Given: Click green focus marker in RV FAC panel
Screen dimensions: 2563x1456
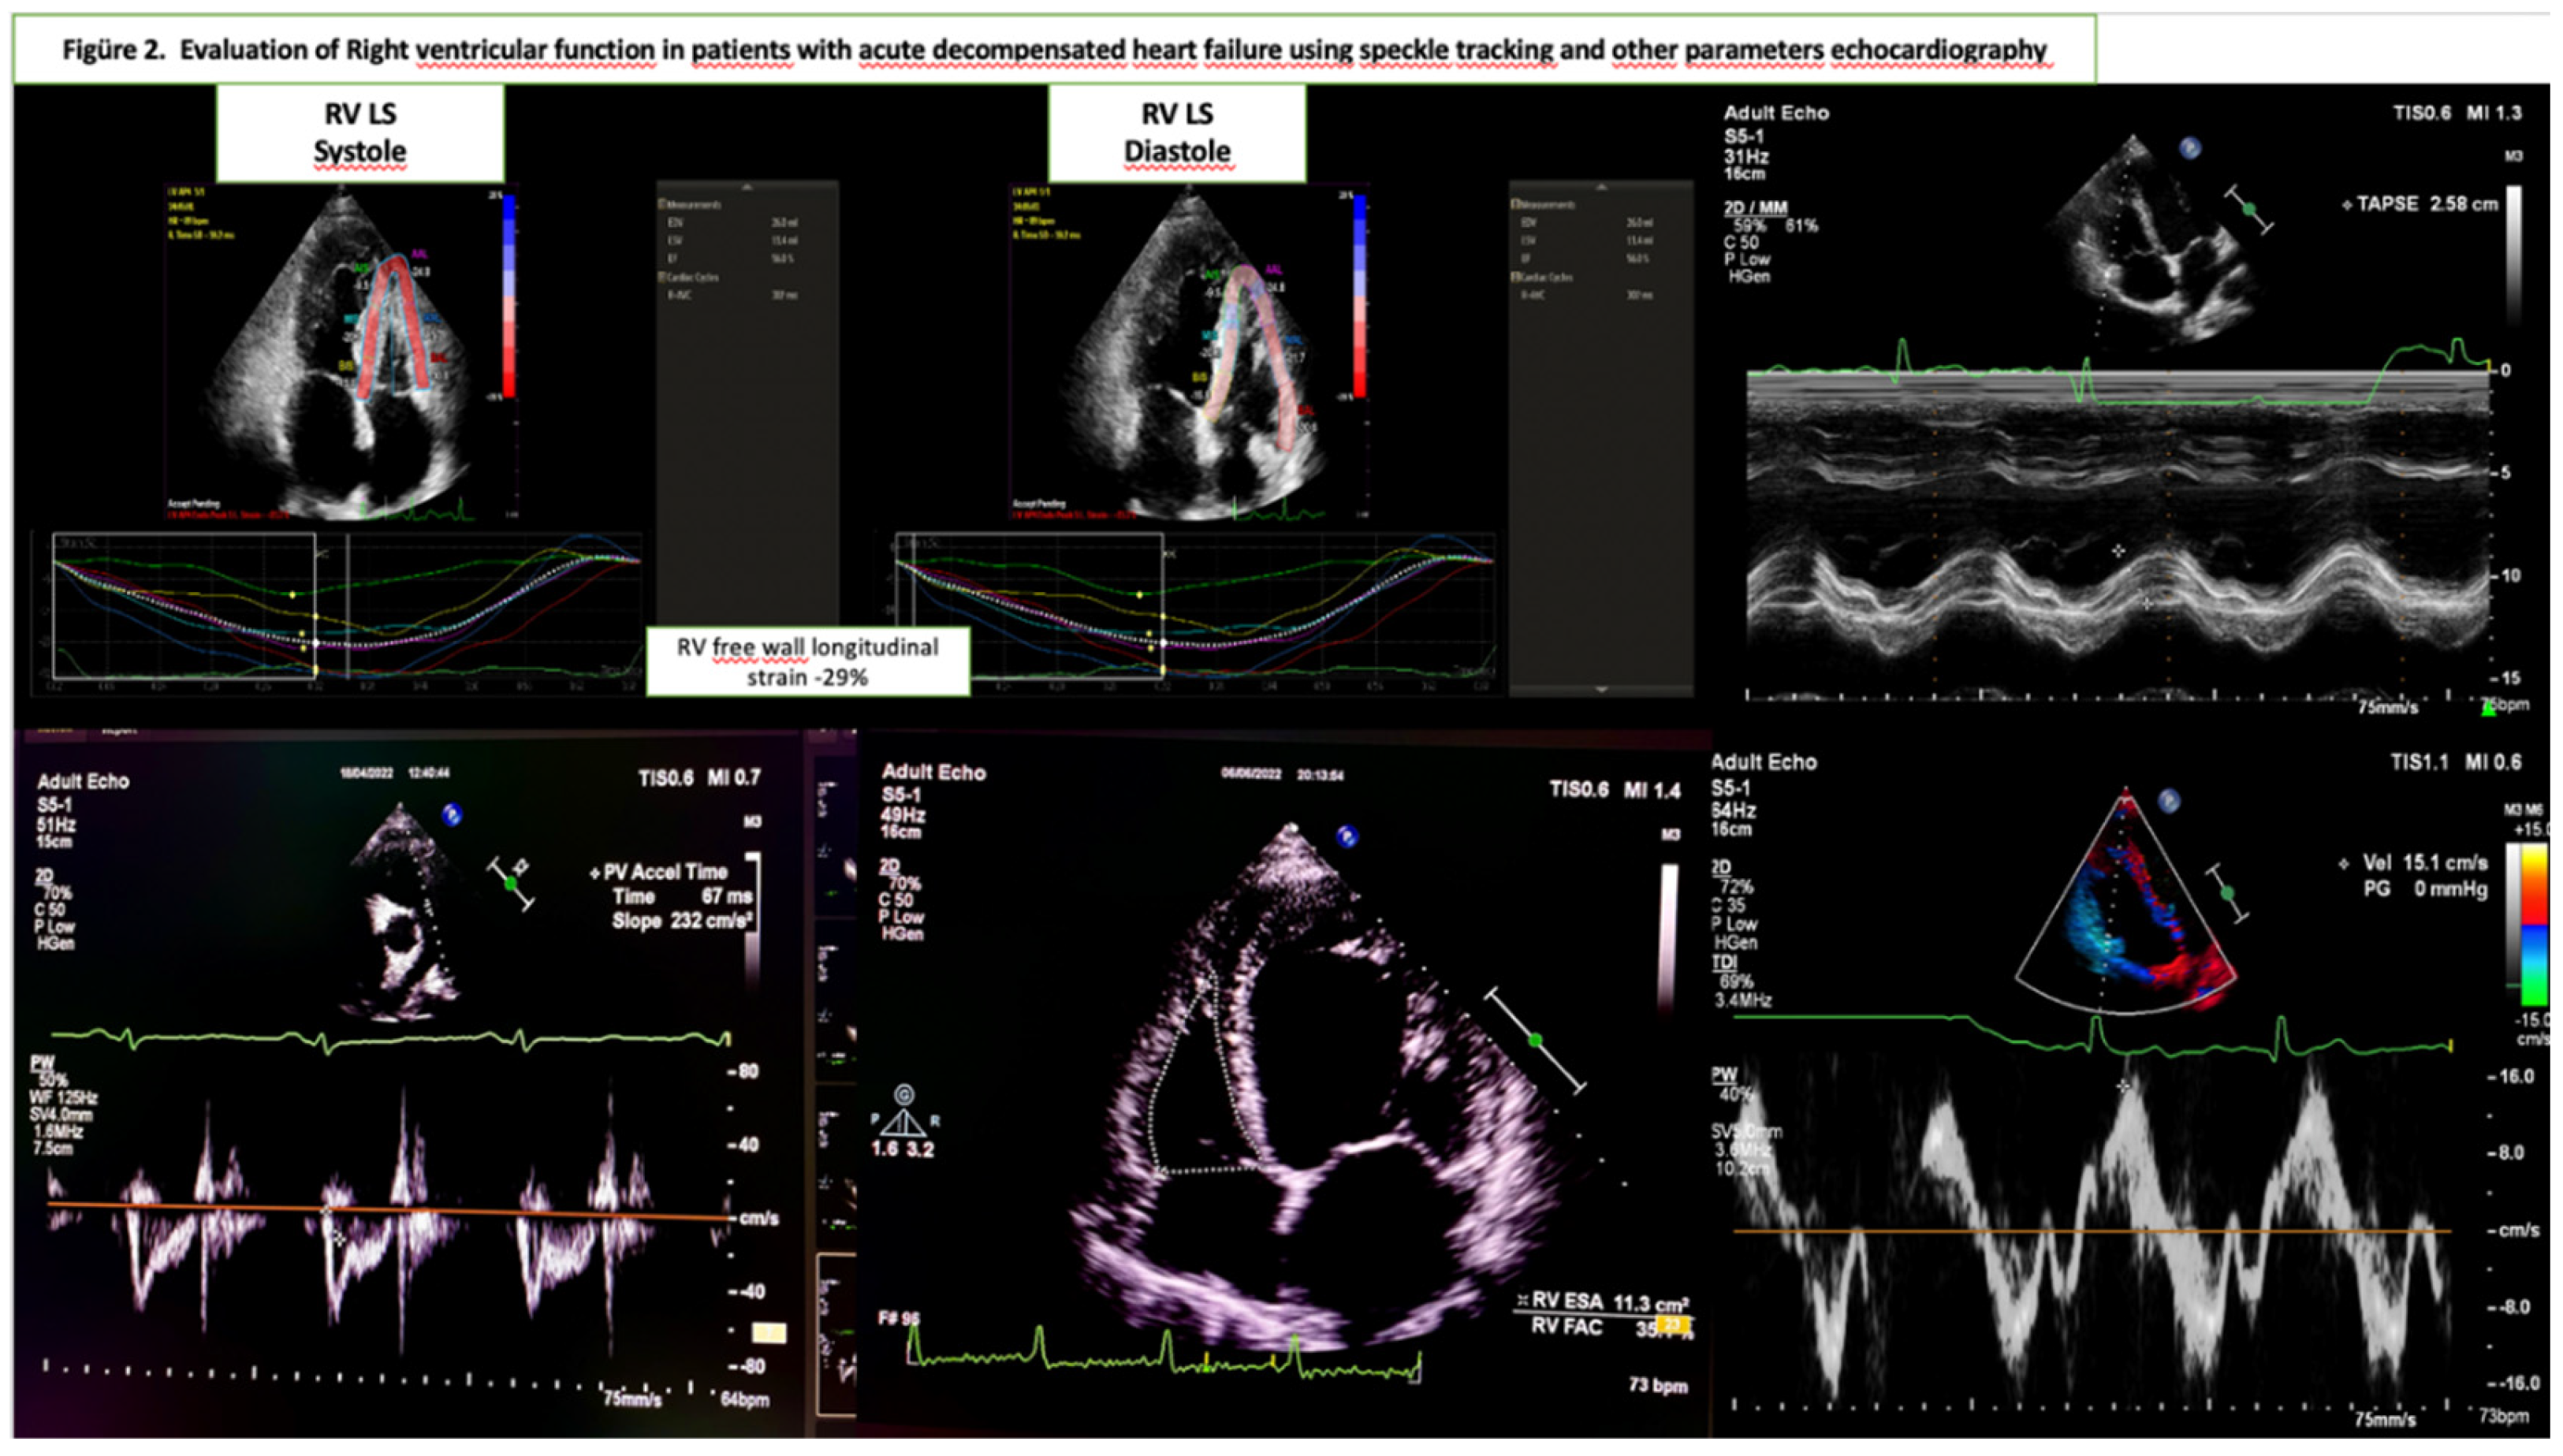Looking at the screenshot, I should tap(1535, 1041).
